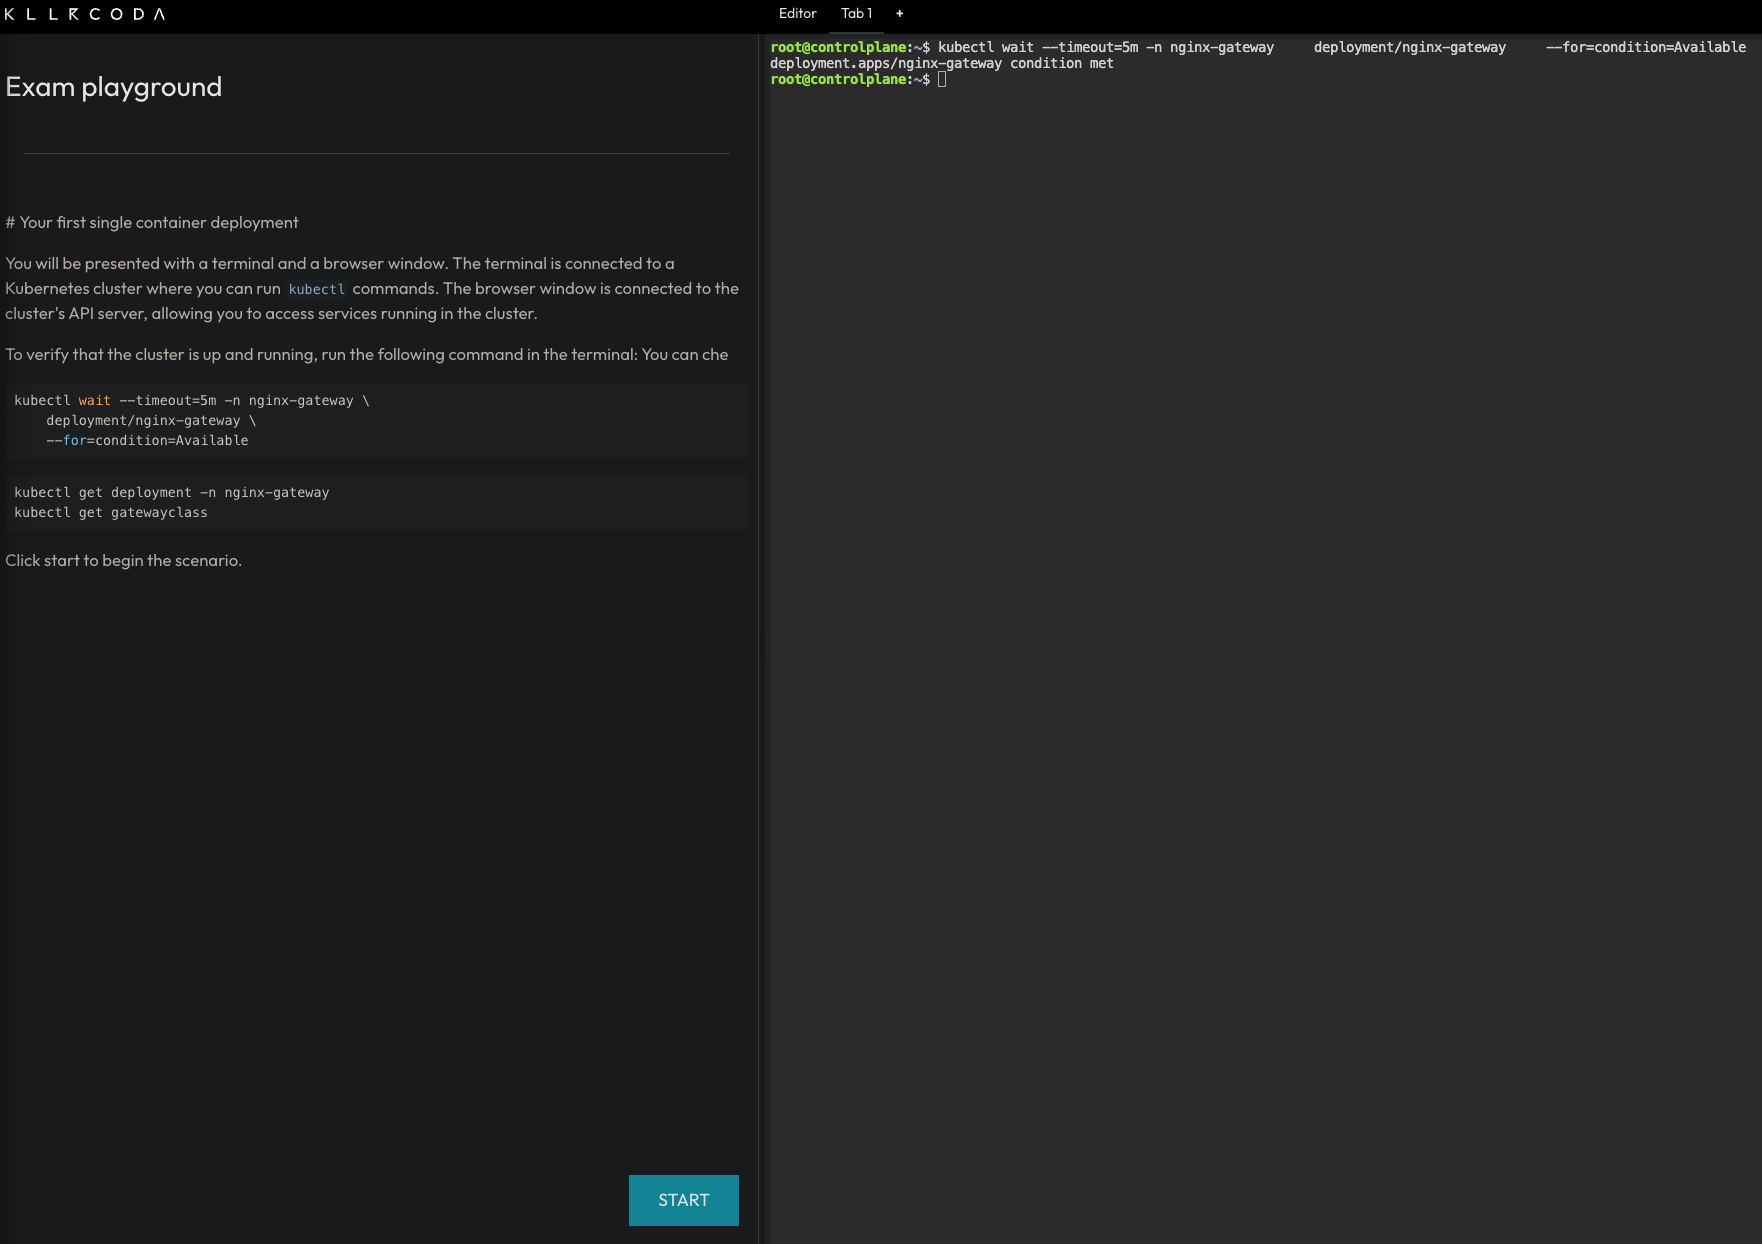Click the 'To verify that the cluster' sentence

[x=366, y=354]
